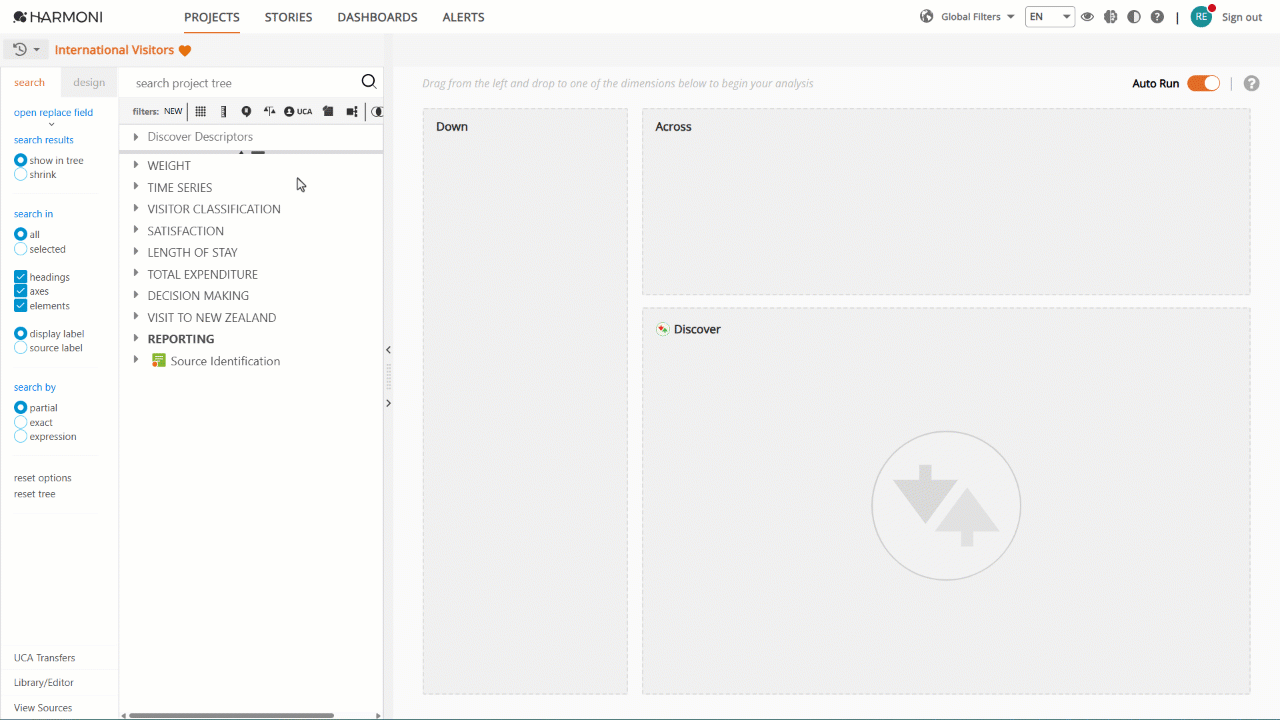Select the overlapping circles filter icon
The width and height of the screenshot is (1280, 720).
coord(377,112)
